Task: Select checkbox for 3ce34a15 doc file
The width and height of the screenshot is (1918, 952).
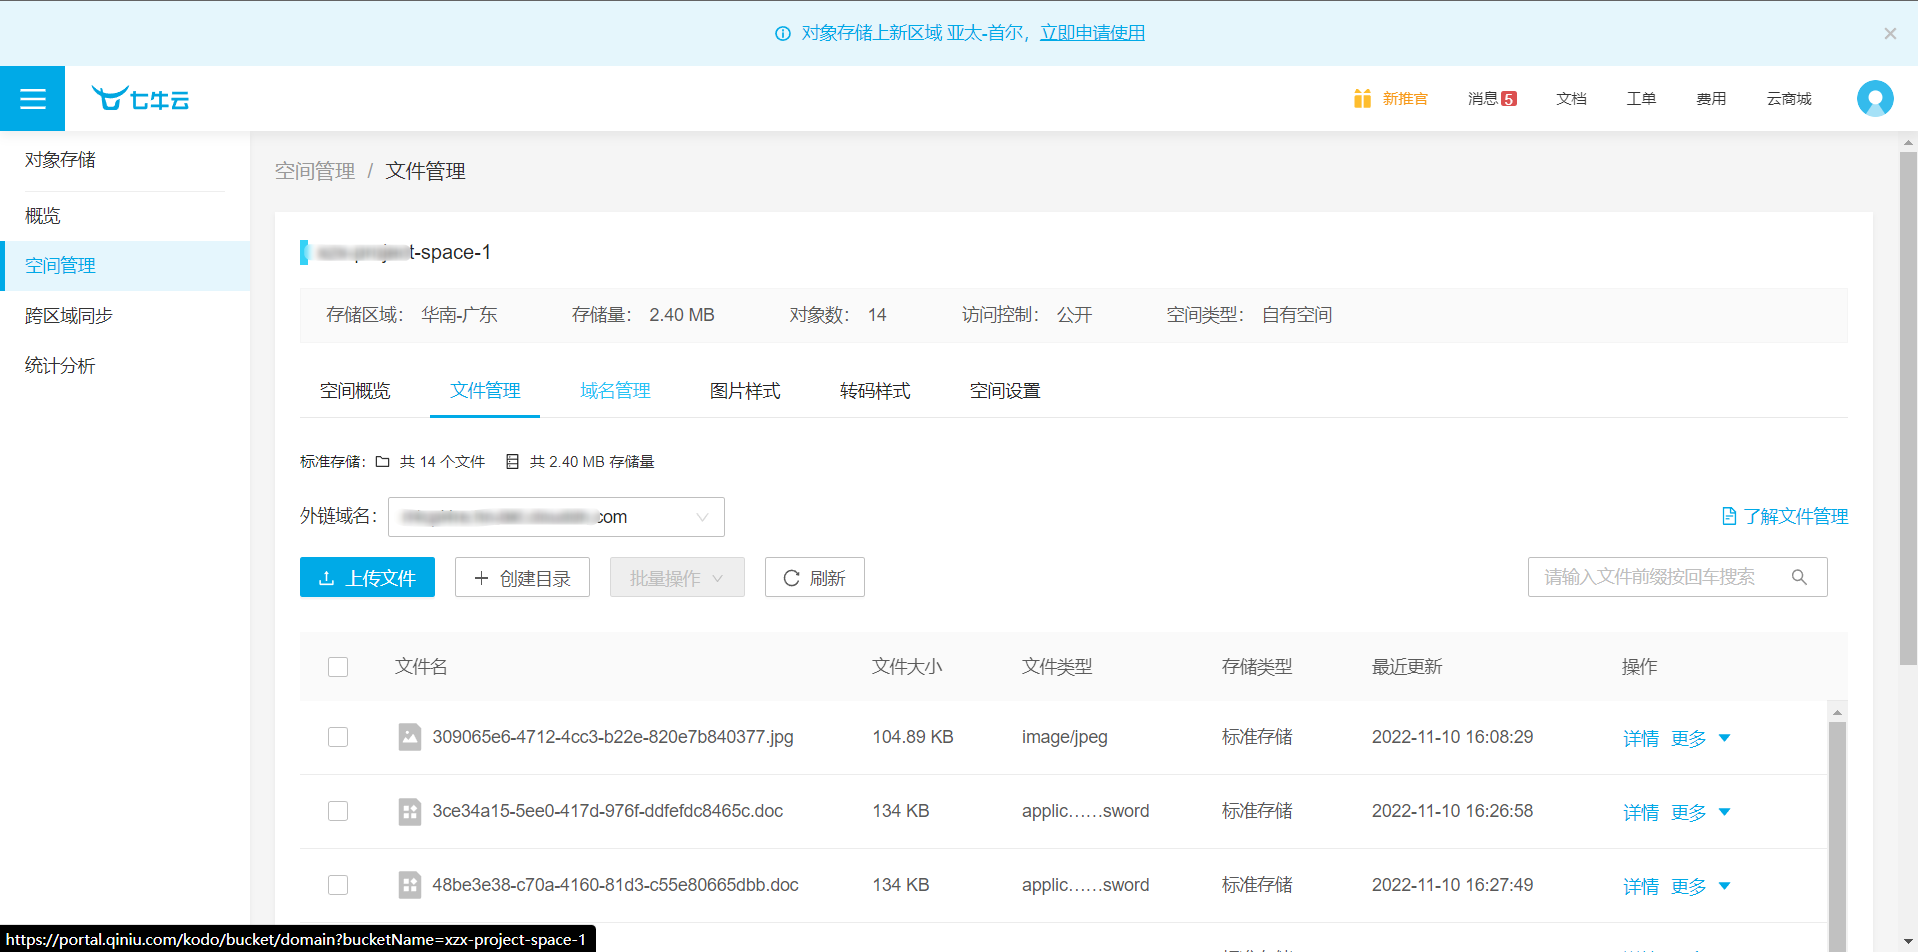Action: 338,811
